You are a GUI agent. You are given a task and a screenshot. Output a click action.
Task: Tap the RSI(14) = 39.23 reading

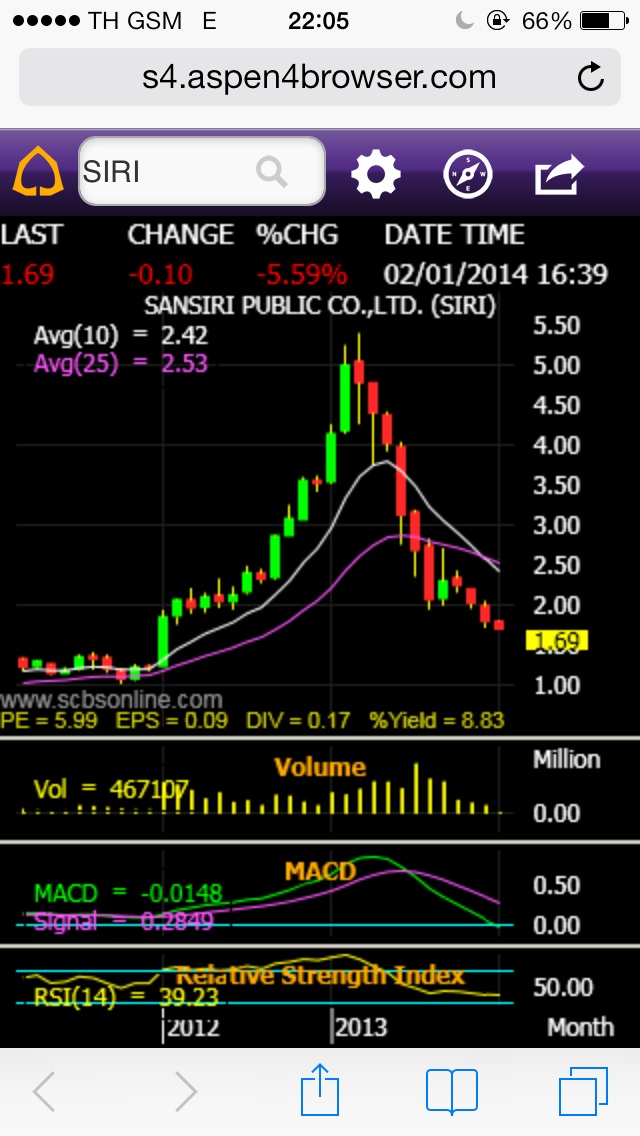point(126,998)
